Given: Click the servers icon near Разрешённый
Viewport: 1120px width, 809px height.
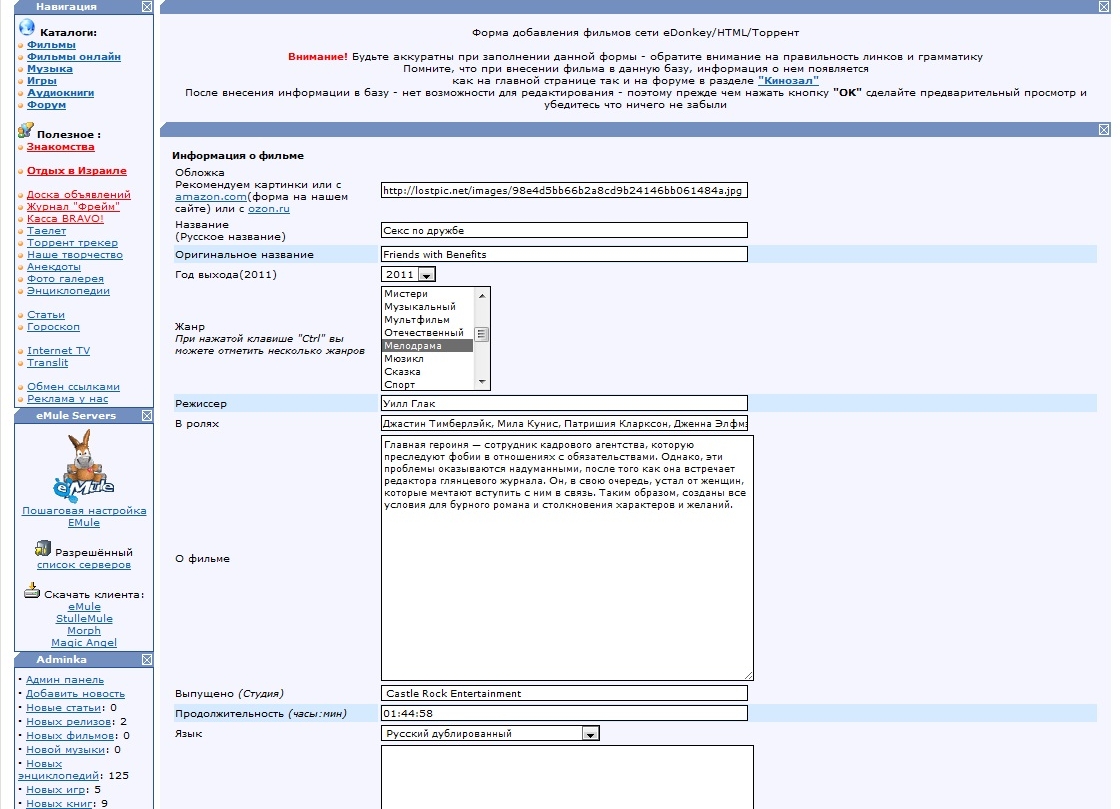Looking at the screenshot, I should [43, 548].
